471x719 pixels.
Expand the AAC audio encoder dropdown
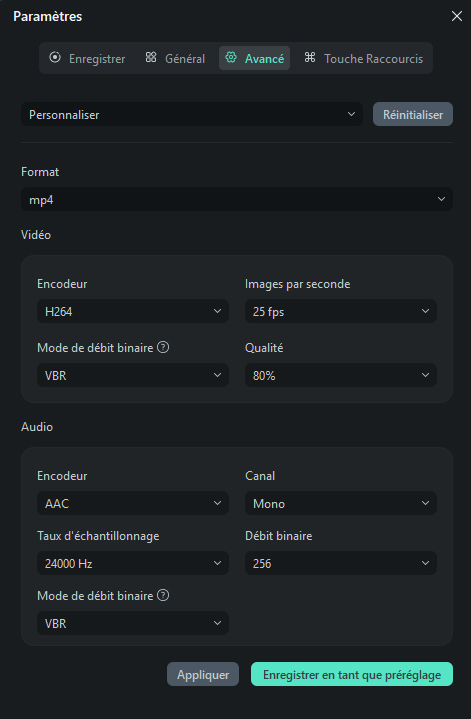pyautogui.click(x=133, y=503)
